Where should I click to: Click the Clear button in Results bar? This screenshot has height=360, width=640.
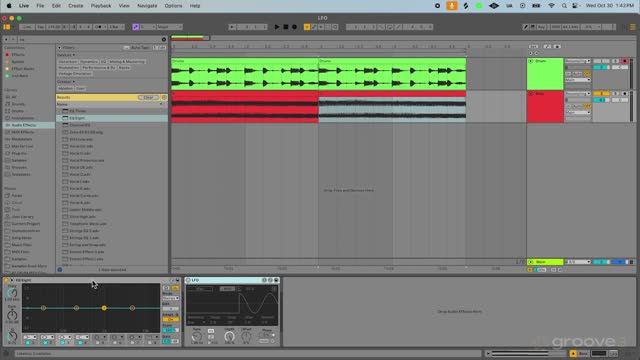pyautogui.click(x=148, y=98)
